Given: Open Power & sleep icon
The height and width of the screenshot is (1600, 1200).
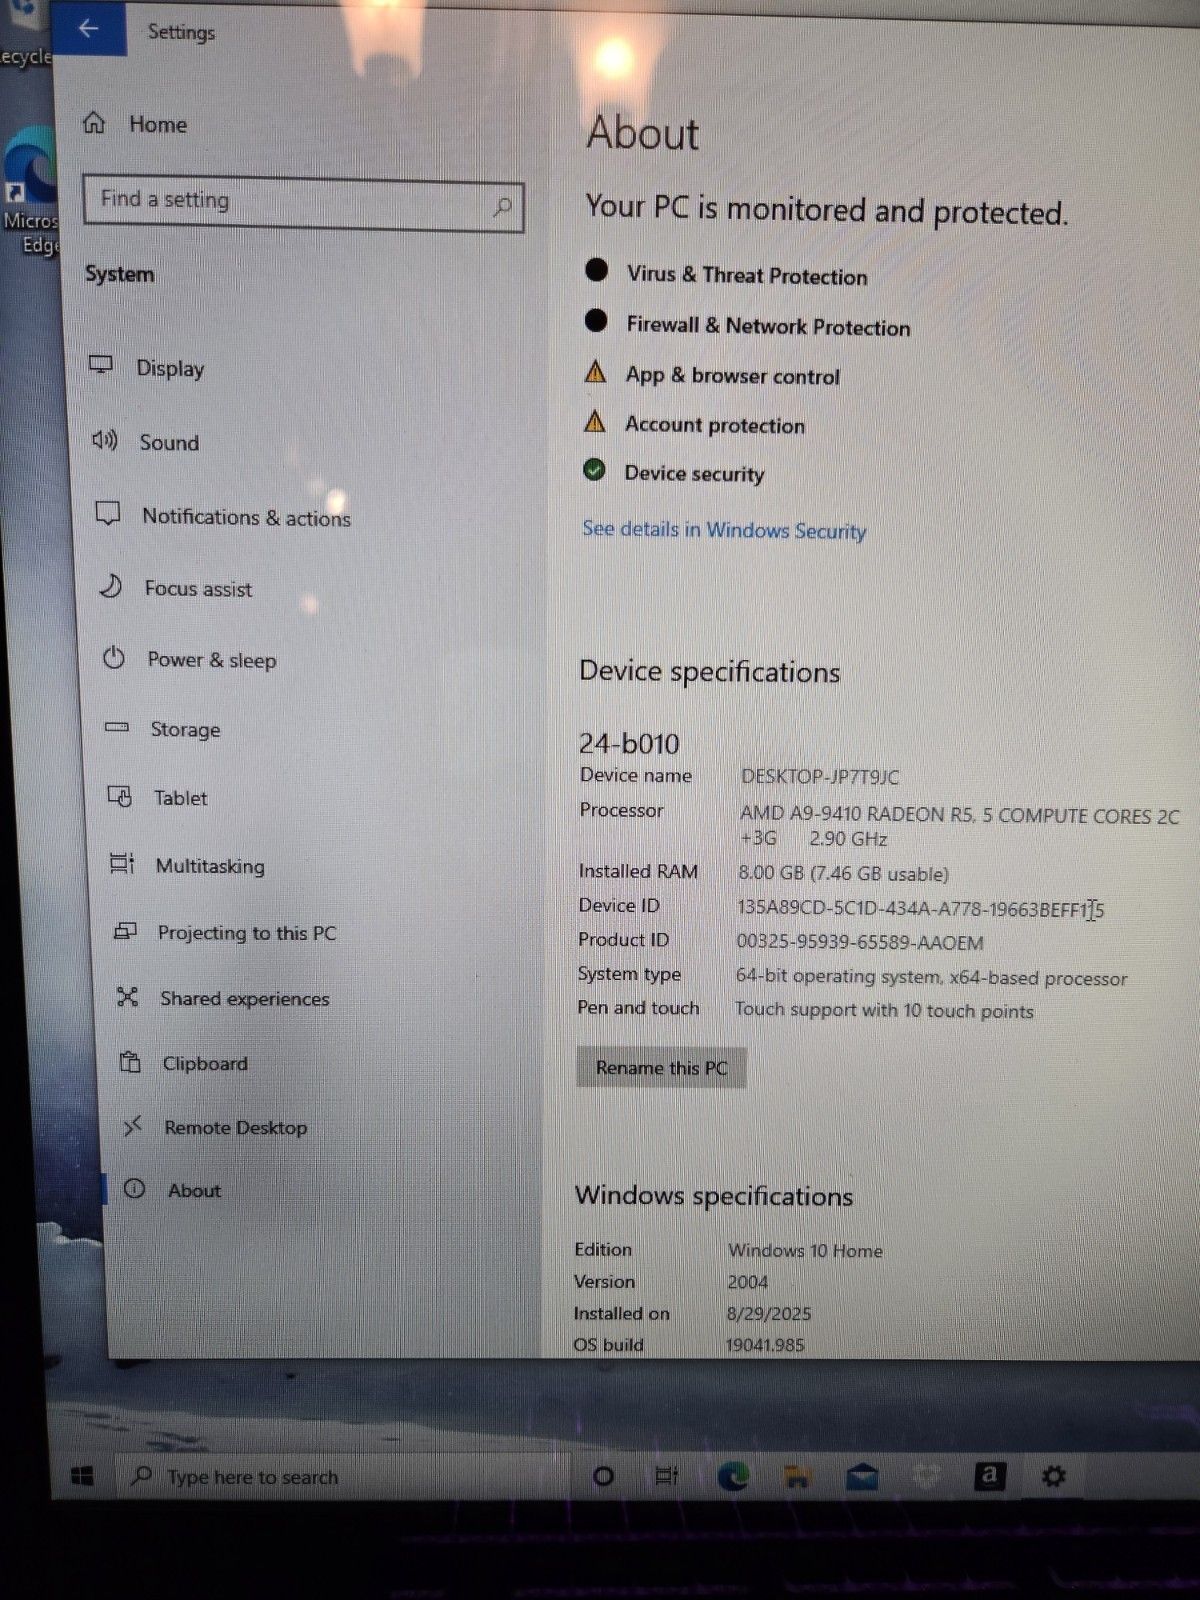Looking at the screenshot, I should (x=114, y=657).
